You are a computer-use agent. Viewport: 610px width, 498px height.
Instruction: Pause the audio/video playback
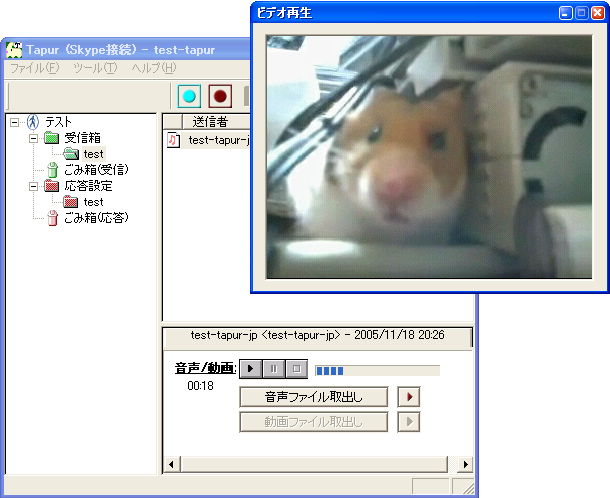pos(273,369)
